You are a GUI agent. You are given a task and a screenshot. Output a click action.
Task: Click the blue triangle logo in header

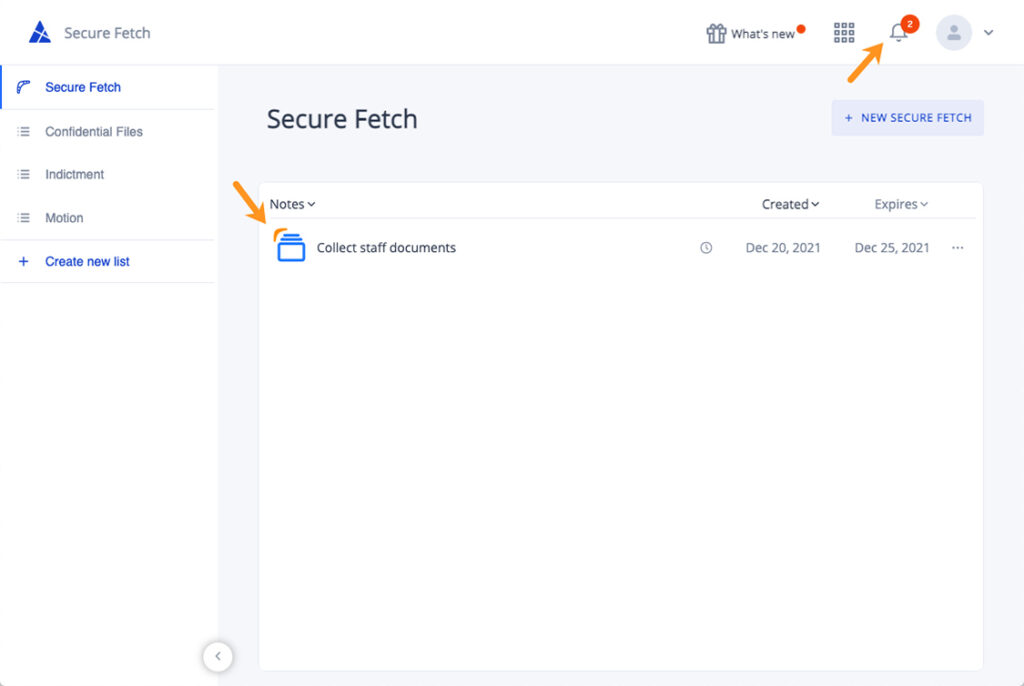tap(40, 32)
